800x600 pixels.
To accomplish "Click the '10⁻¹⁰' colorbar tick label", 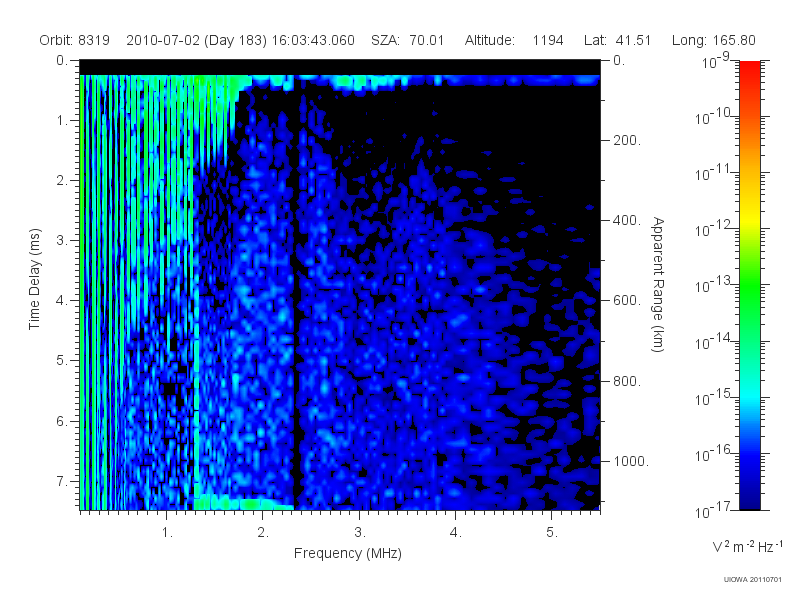I will pos(713,117).
